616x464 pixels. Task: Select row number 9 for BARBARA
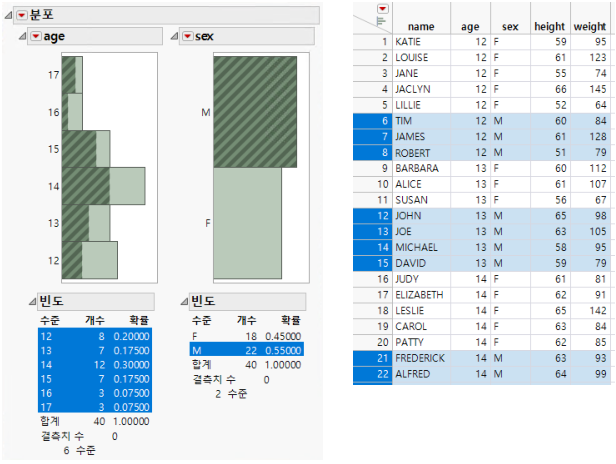372,168
